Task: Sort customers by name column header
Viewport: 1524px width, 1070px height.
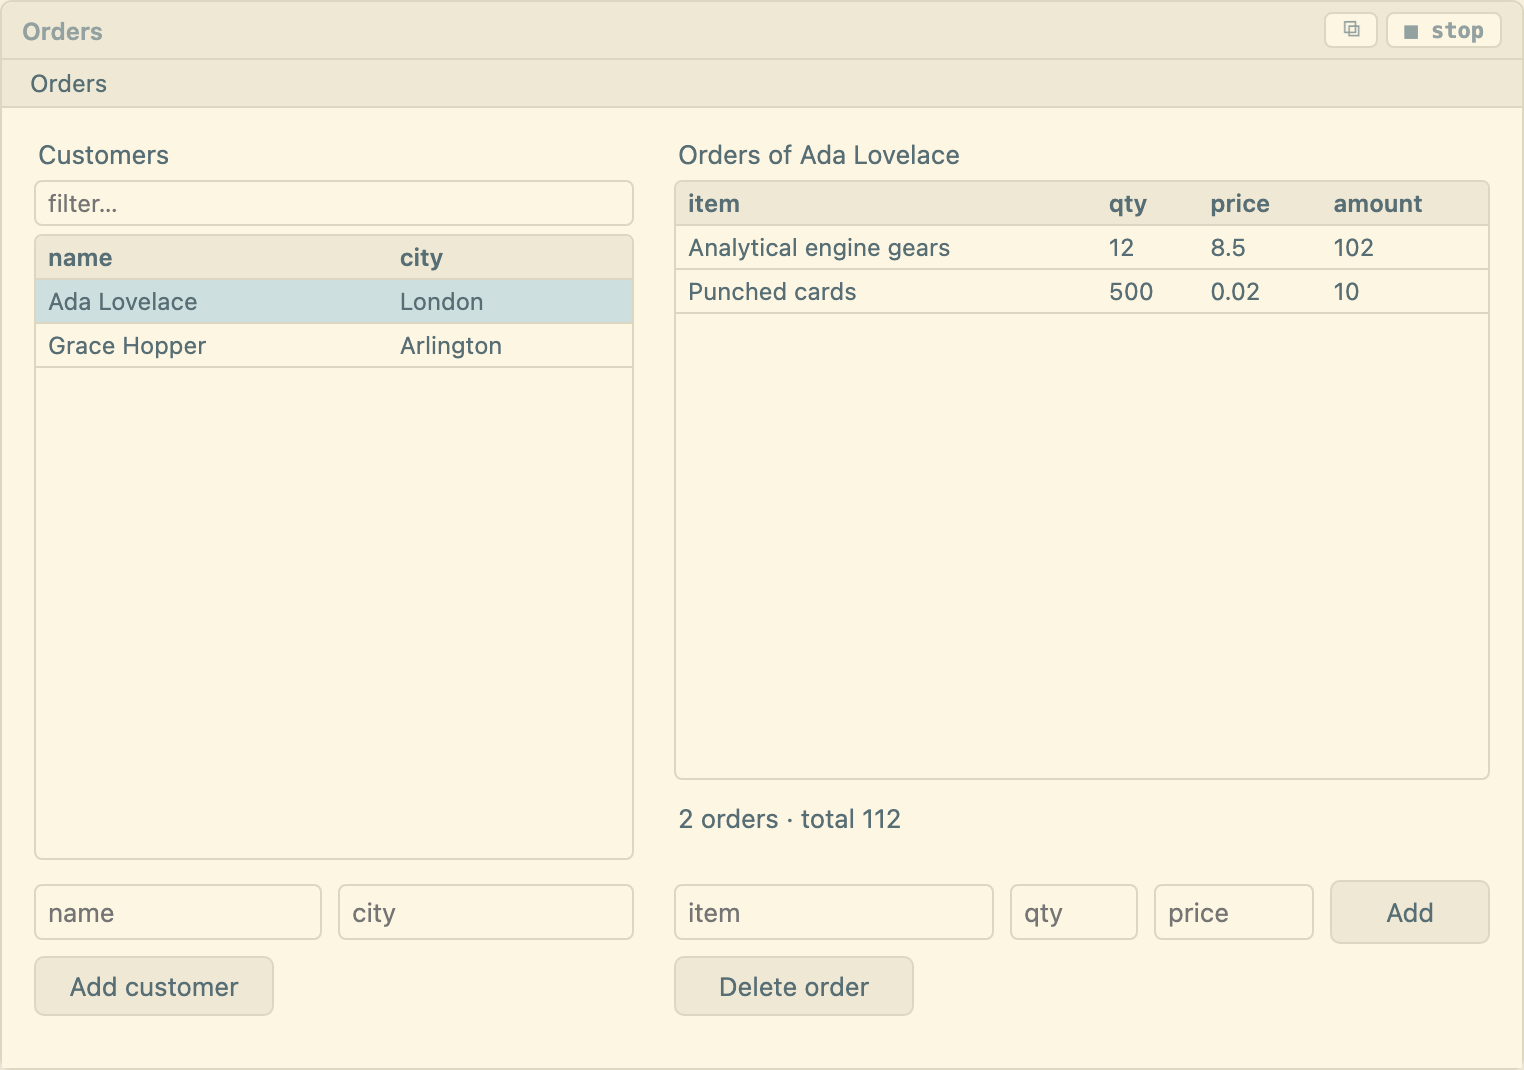Action: pyautogui.click(x=80, y=258)
